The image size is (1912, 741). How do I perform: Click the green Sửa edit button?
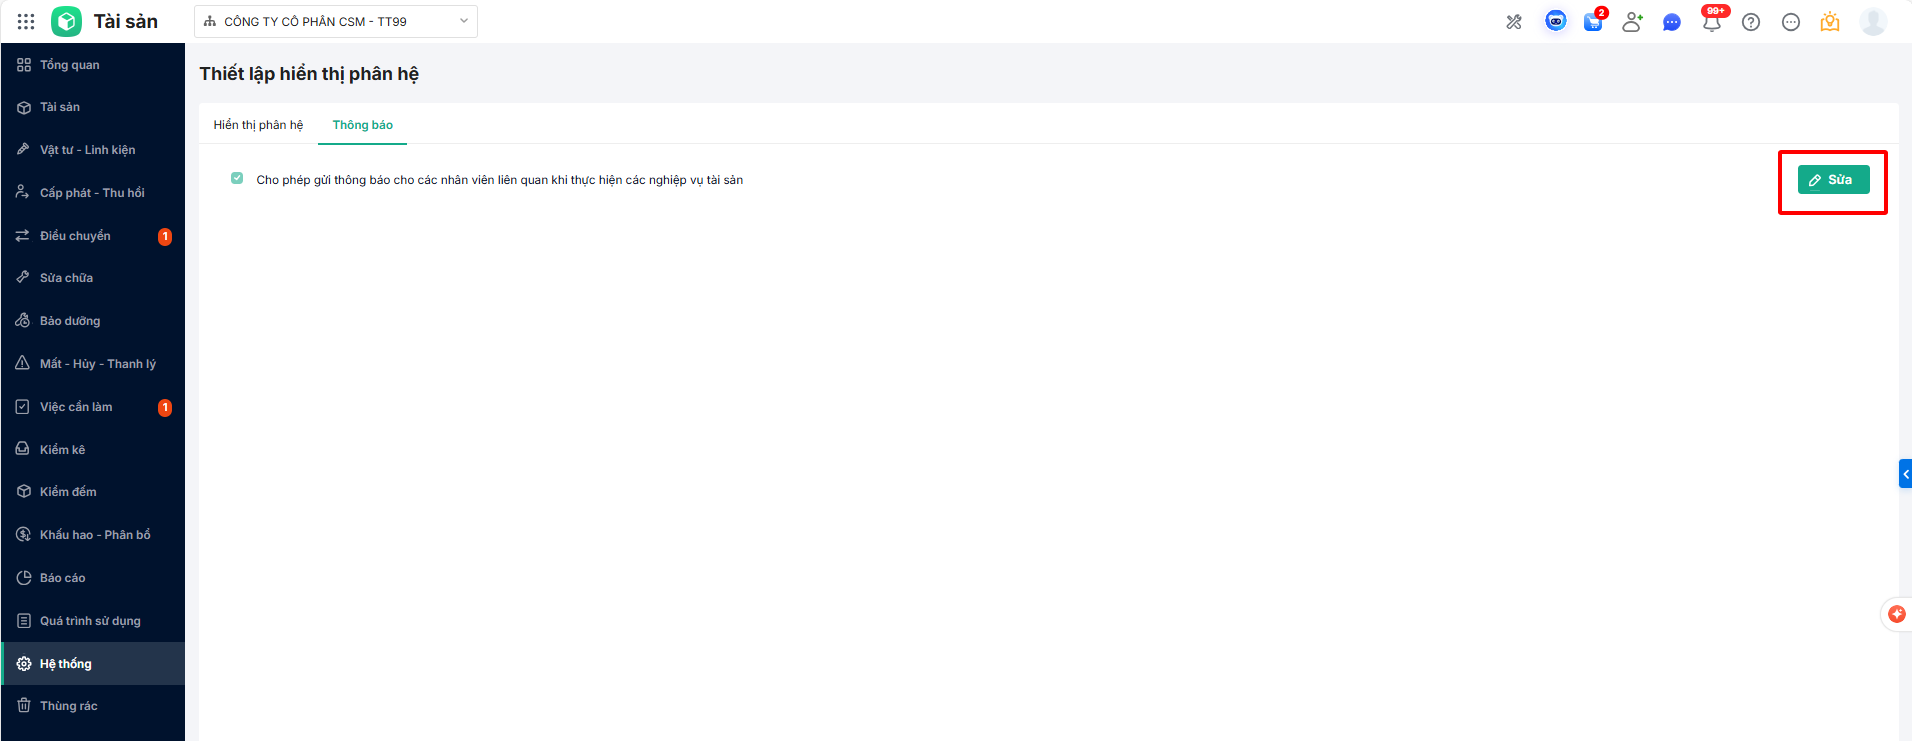[x=1833, y=180]
